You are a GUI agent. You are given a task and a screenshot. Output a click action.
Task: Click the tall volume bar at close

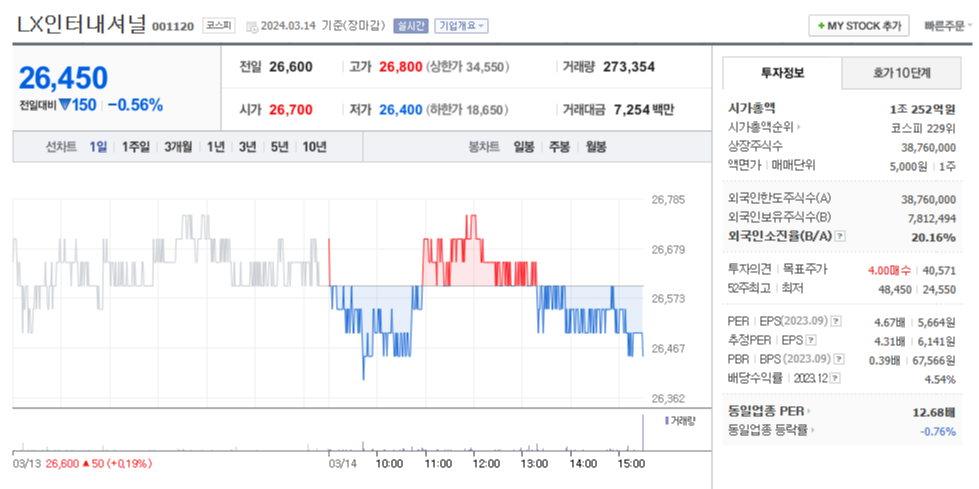[x=642, y=432]
